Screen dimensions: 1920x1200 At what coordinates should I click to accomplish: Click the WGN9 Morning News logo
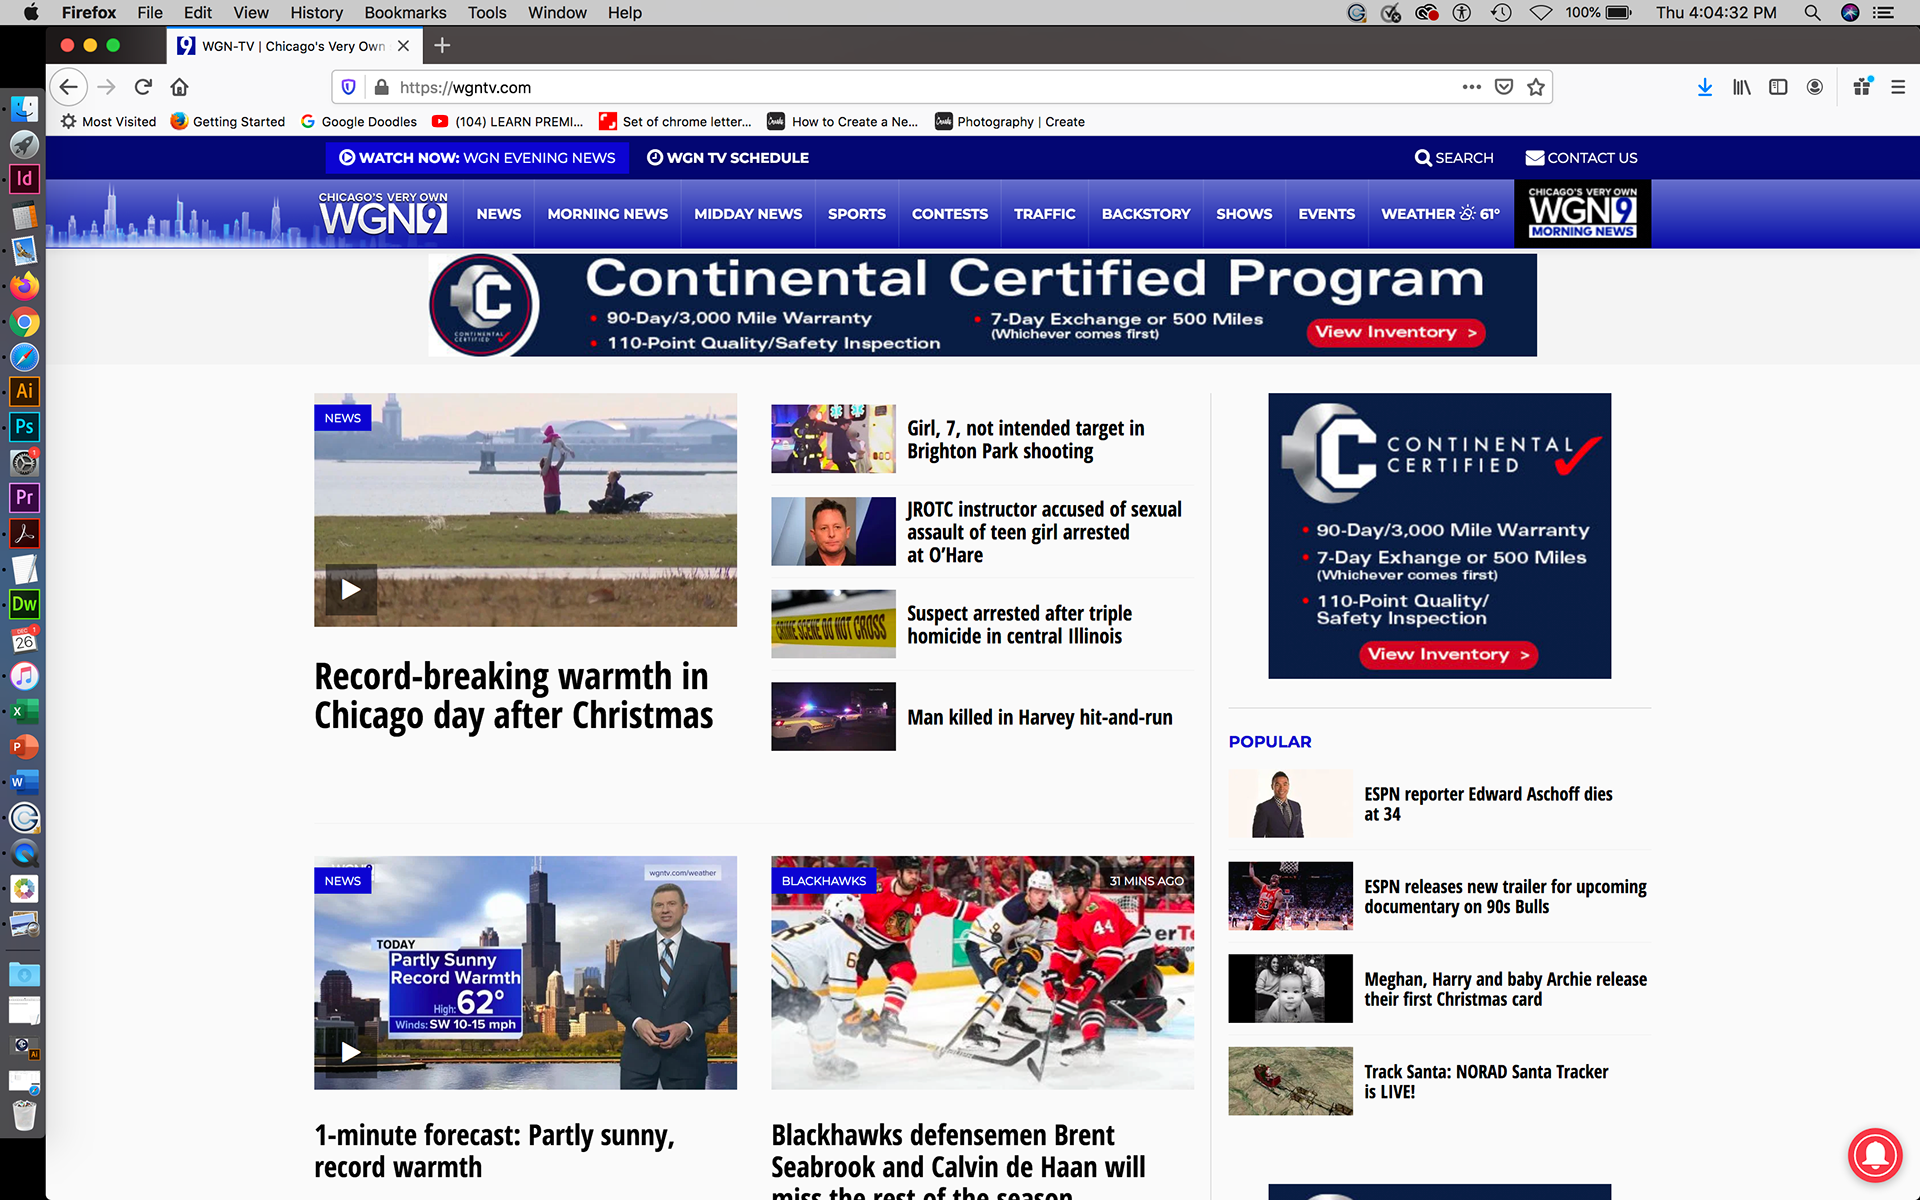pyautogui.click(x=1582, y=213)
